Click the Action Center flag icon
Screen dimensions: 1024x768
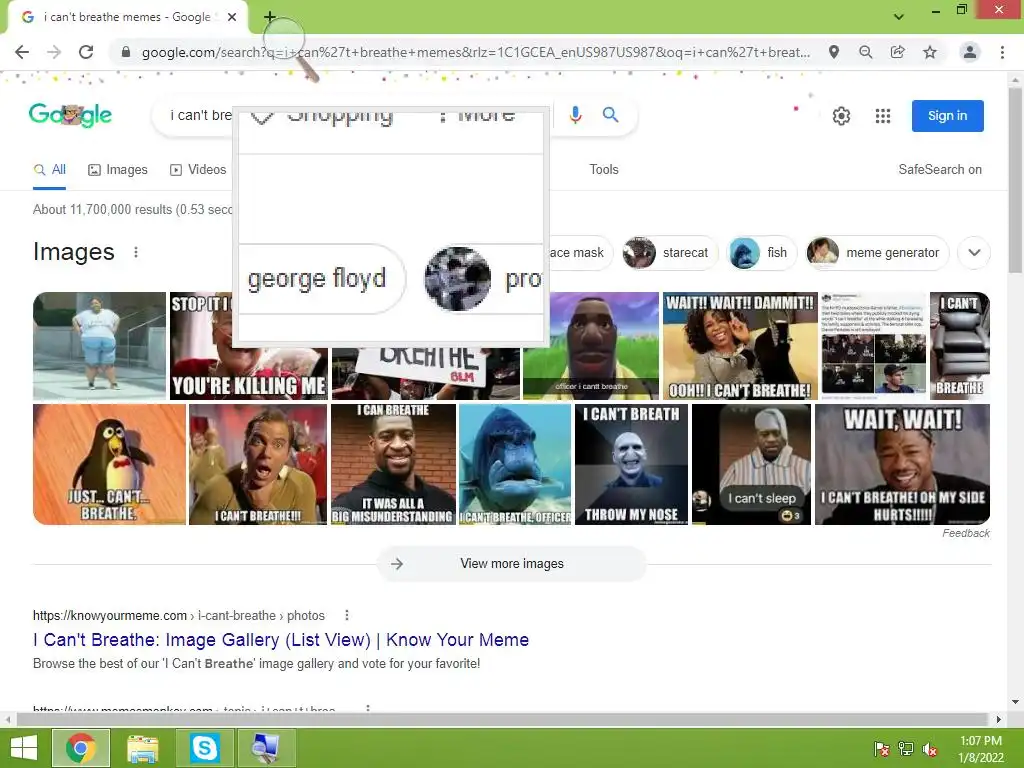pyautogui.click(x=881, y=749)
